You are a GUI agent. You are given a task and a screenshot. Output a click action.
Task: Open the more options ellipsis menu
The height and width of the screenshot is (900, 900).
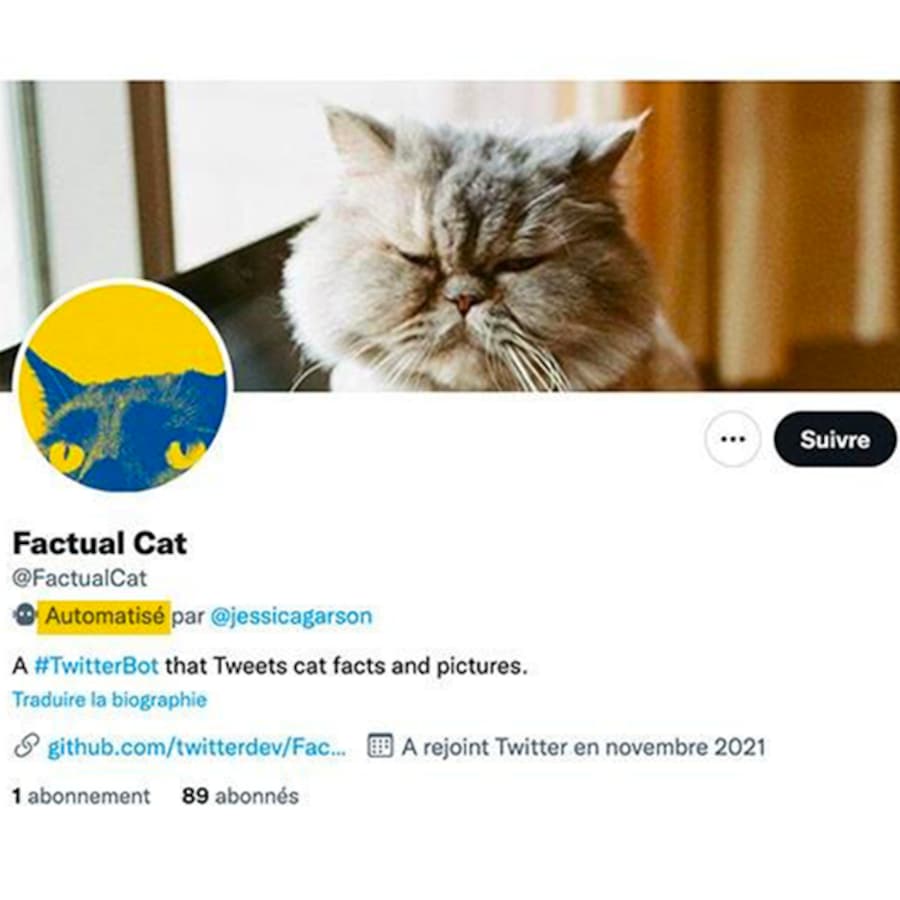tap(731, 438)
